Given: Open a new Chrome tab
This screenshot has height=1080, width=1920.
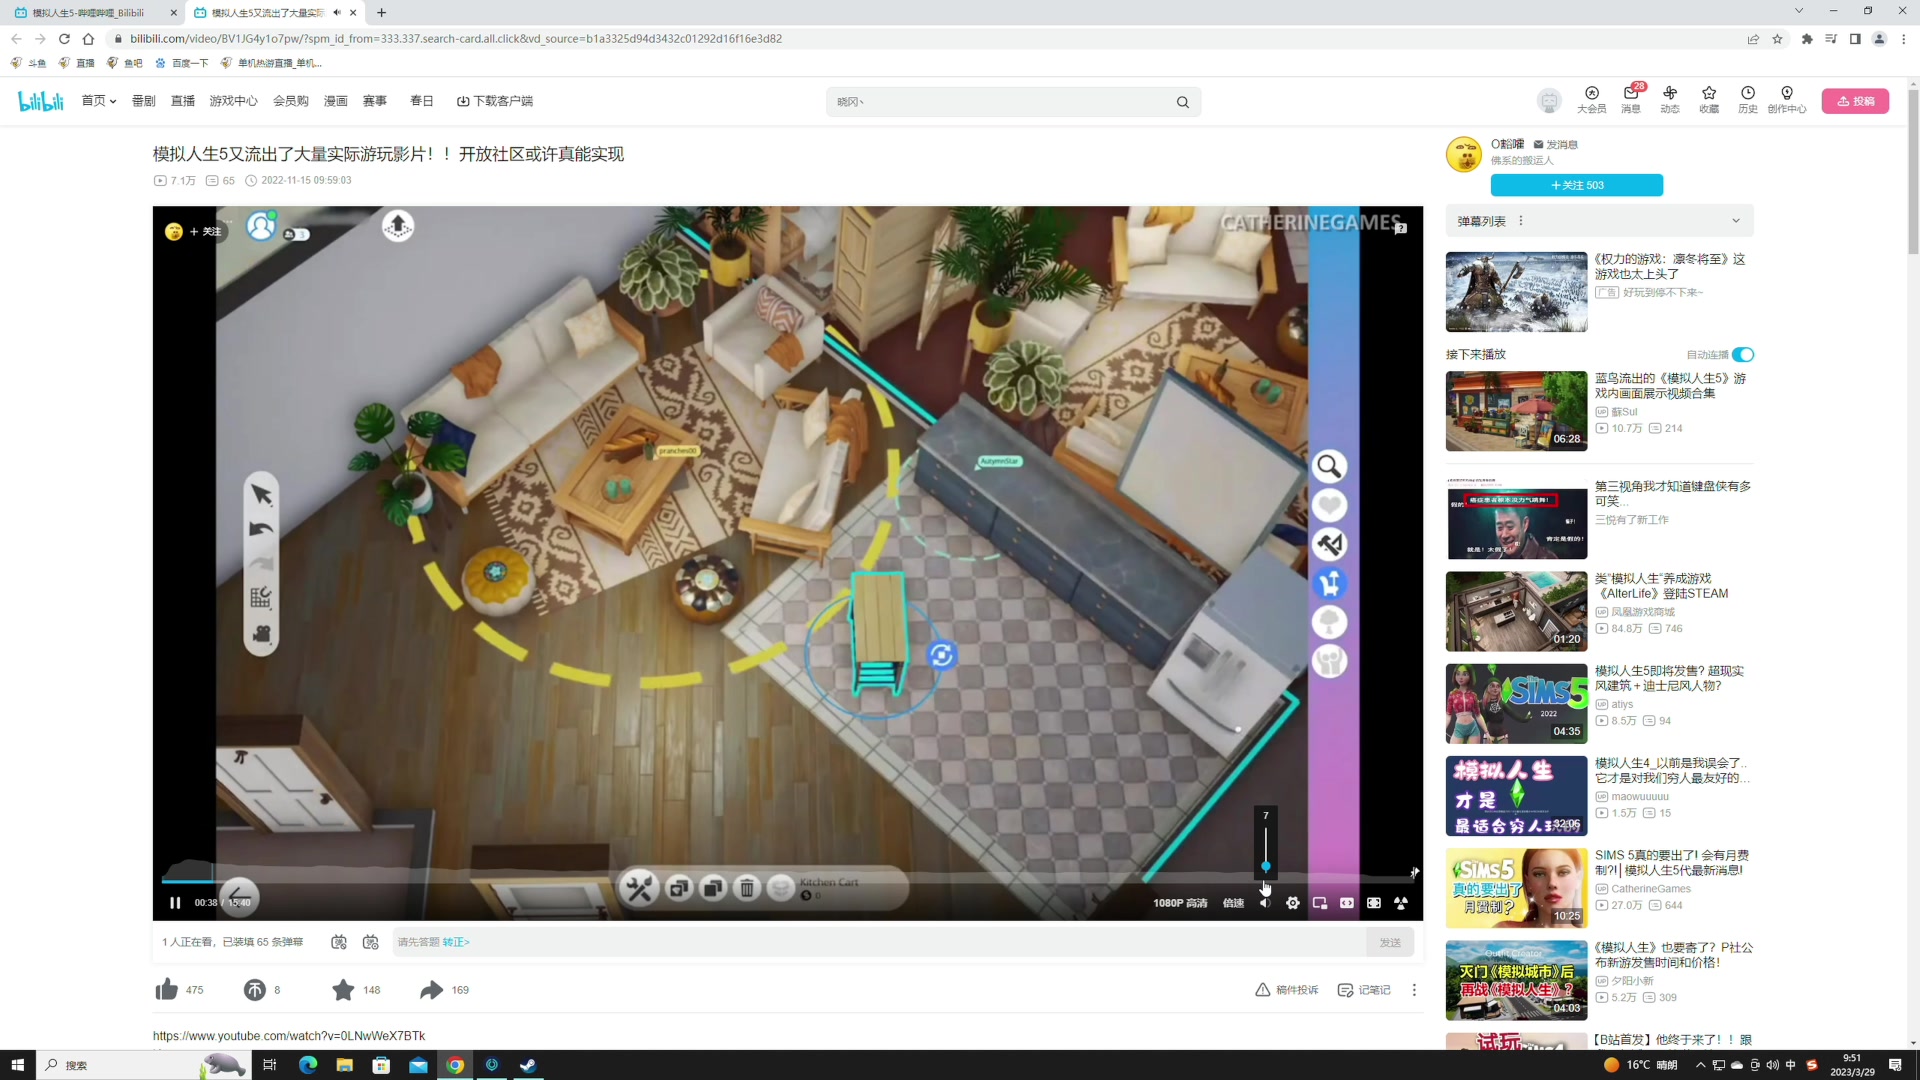Looking at the screenshot, I should point(381,13).
